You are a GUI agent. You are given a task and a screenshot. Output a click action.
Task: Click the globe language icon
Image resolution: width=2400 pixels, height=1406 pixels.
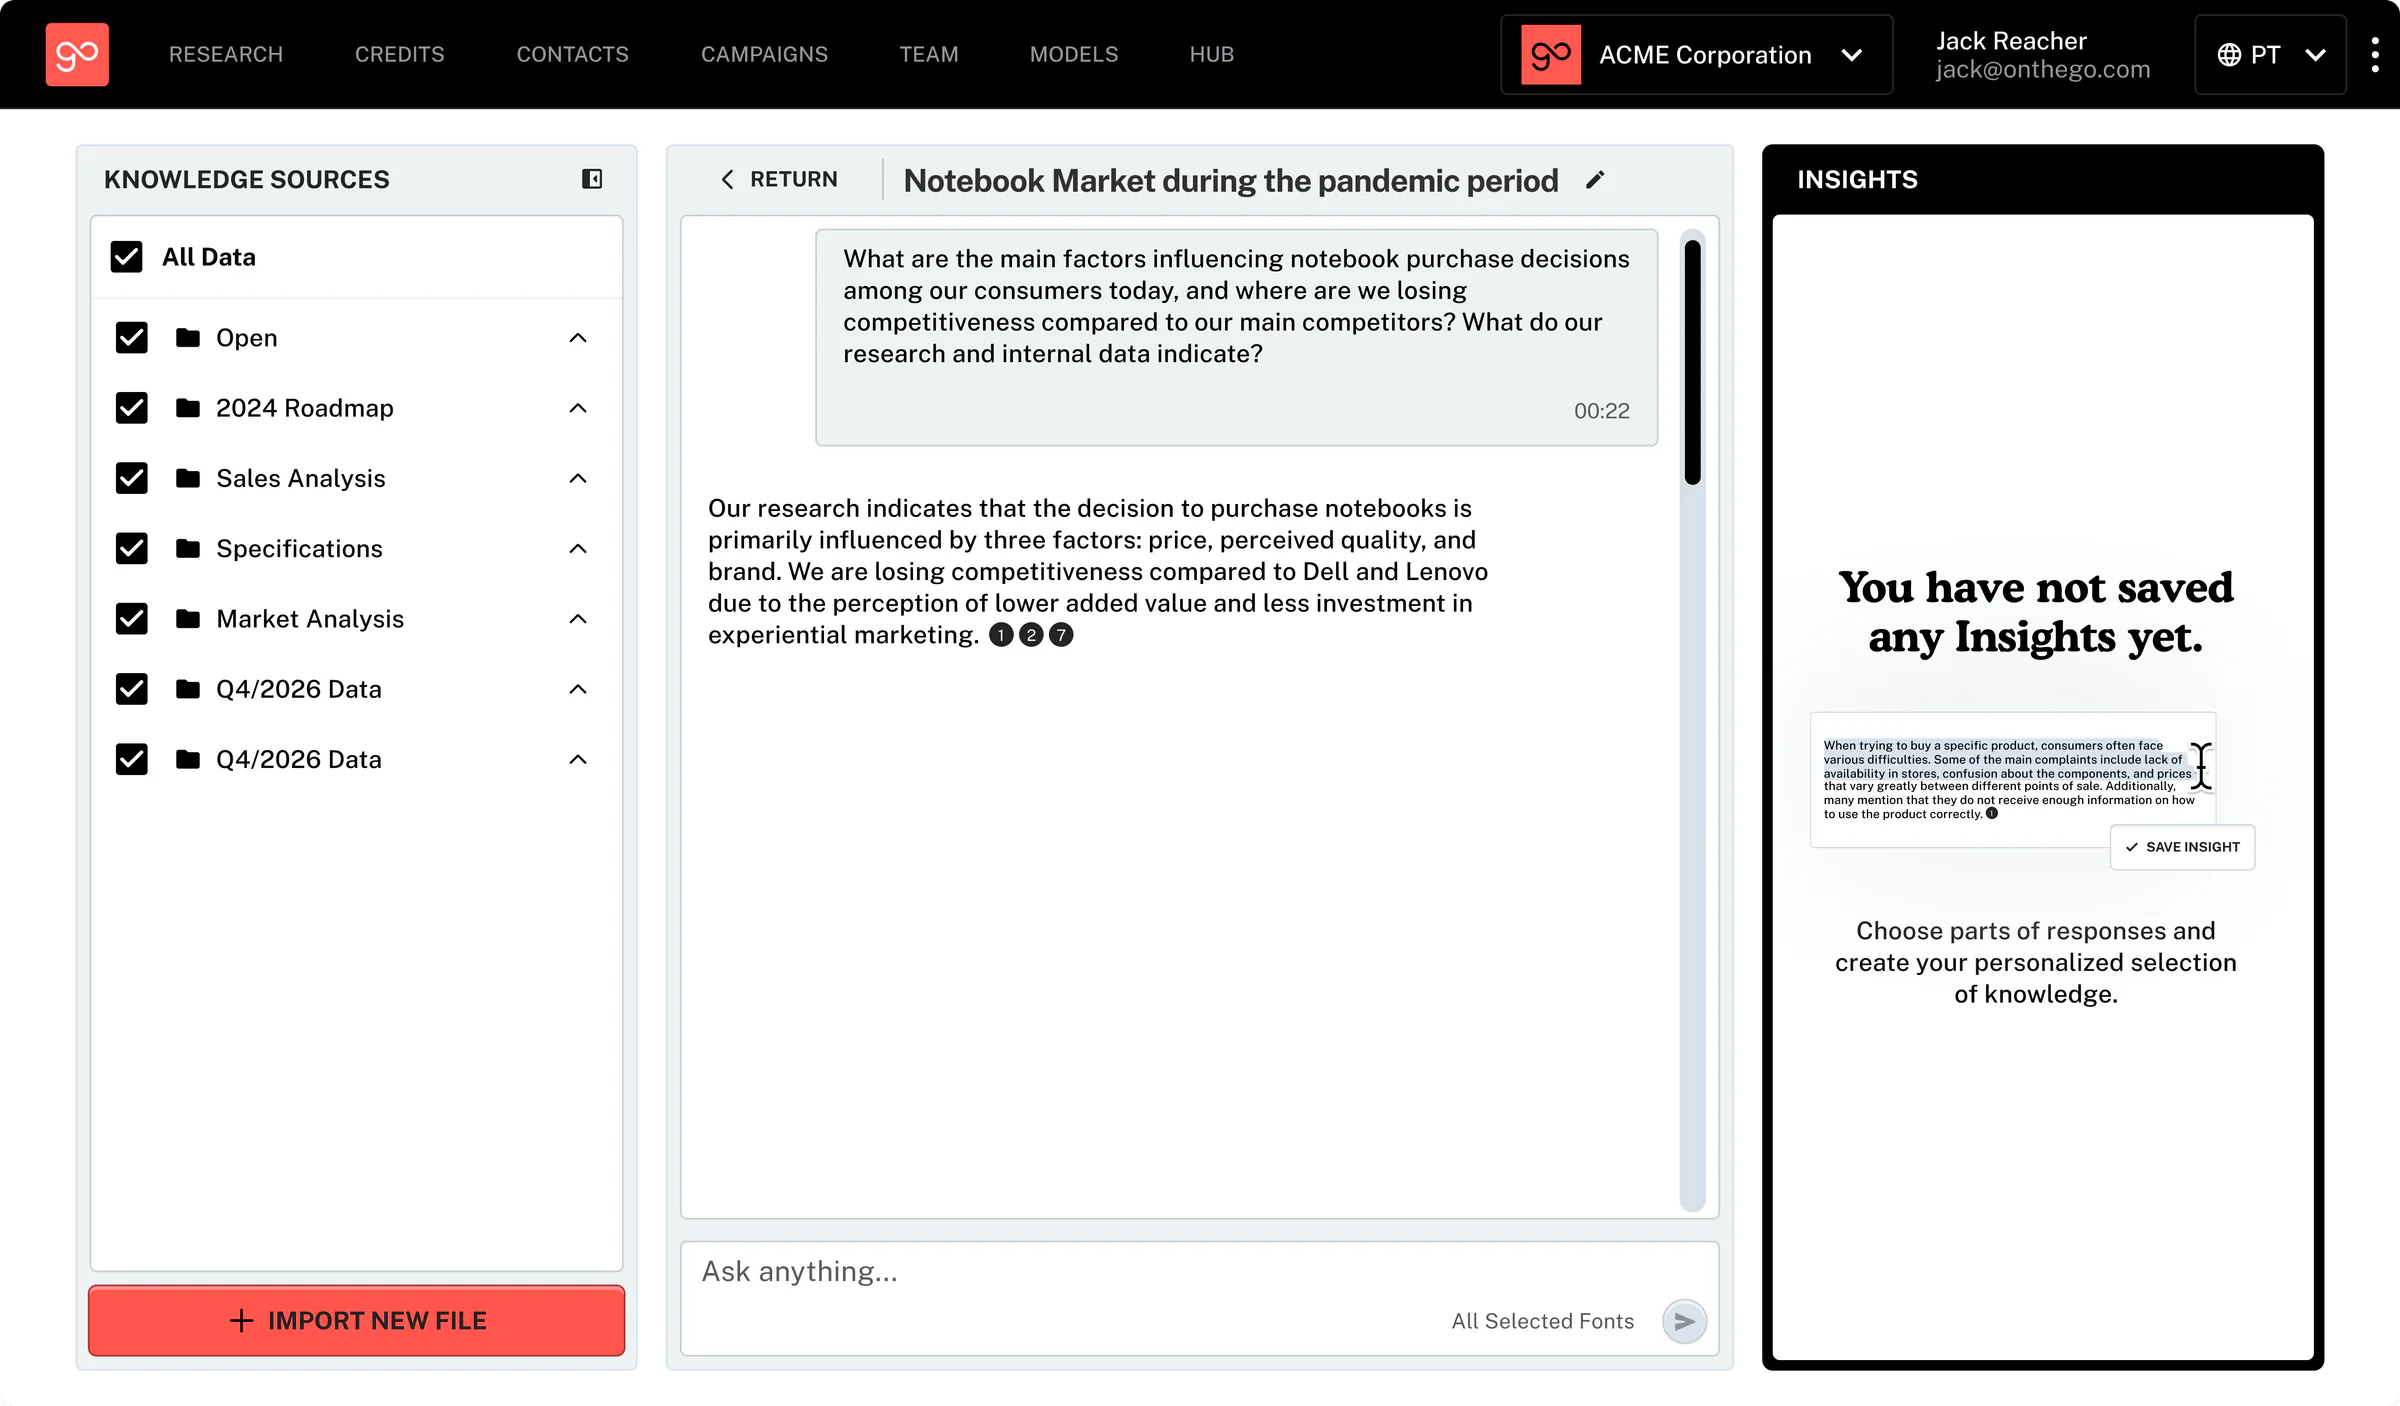click(x=2229, y=54)
